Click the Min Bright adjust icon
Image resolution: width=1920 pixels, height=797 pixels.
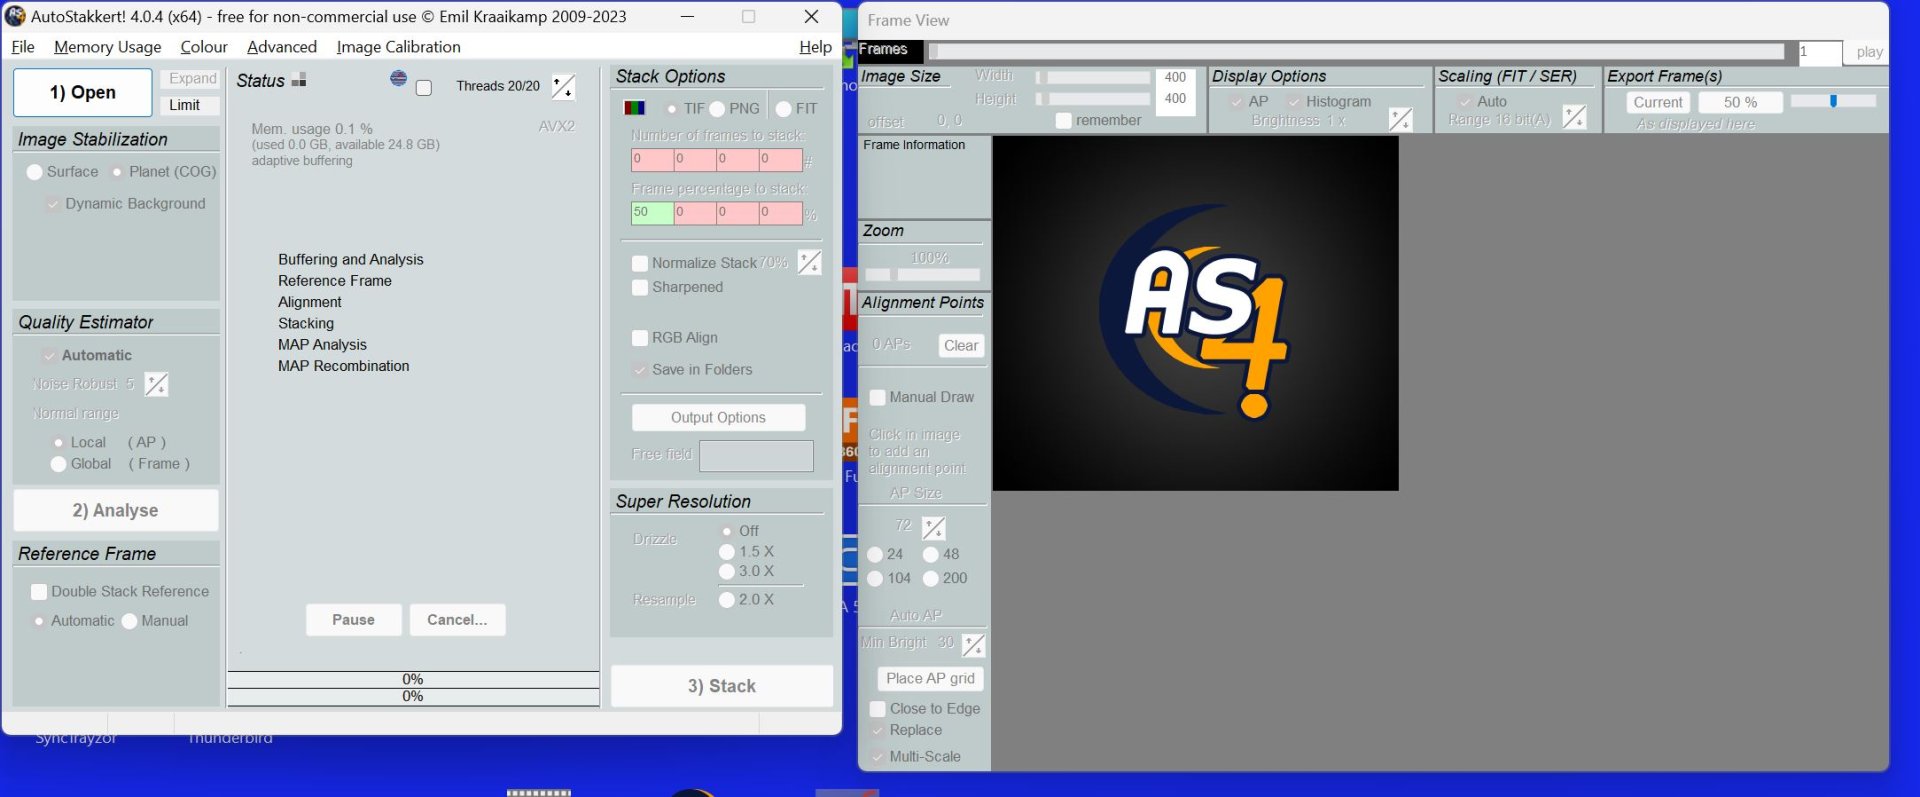click(973, 644)
